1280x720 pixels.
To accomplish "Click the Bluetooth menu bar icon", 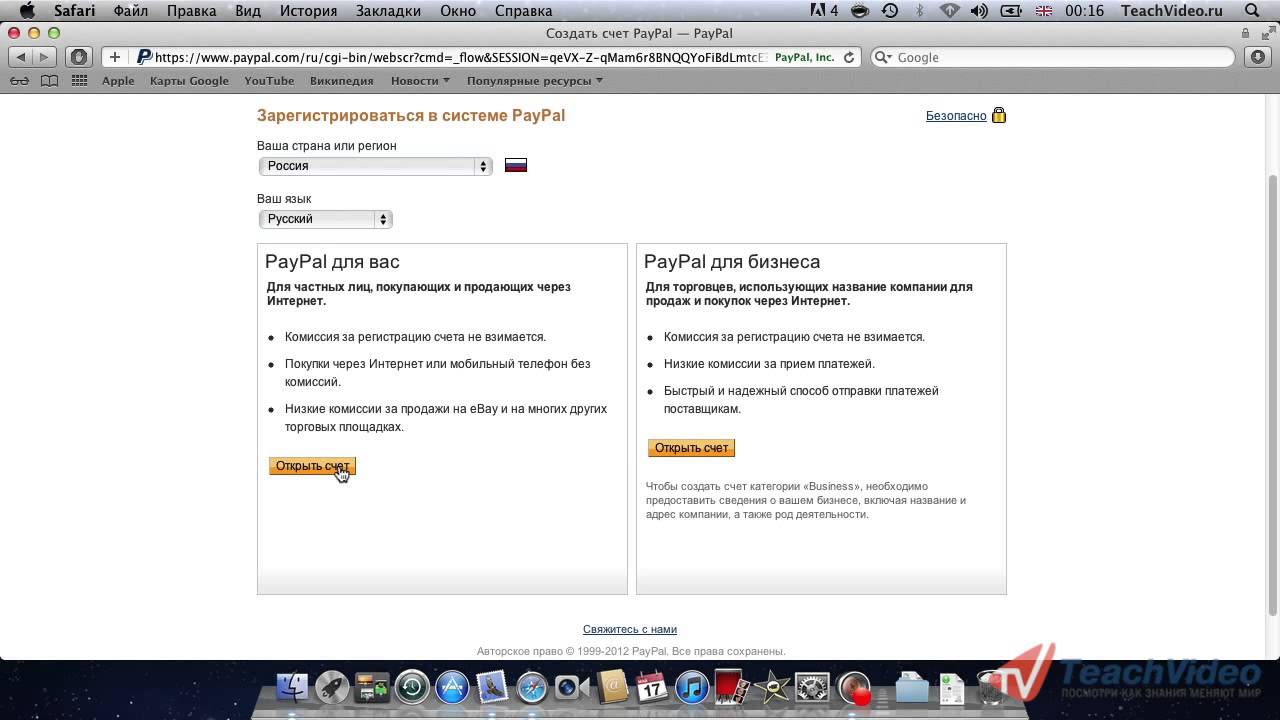I will click(920, 11).
